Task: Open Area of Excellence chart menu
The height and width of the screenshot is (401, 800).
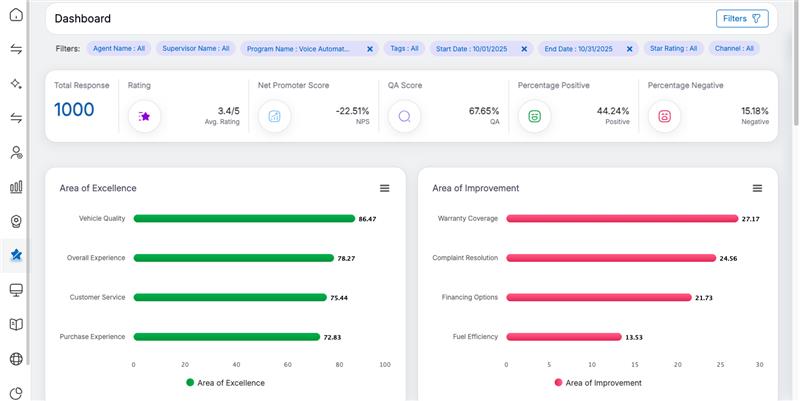Action: 384,188
